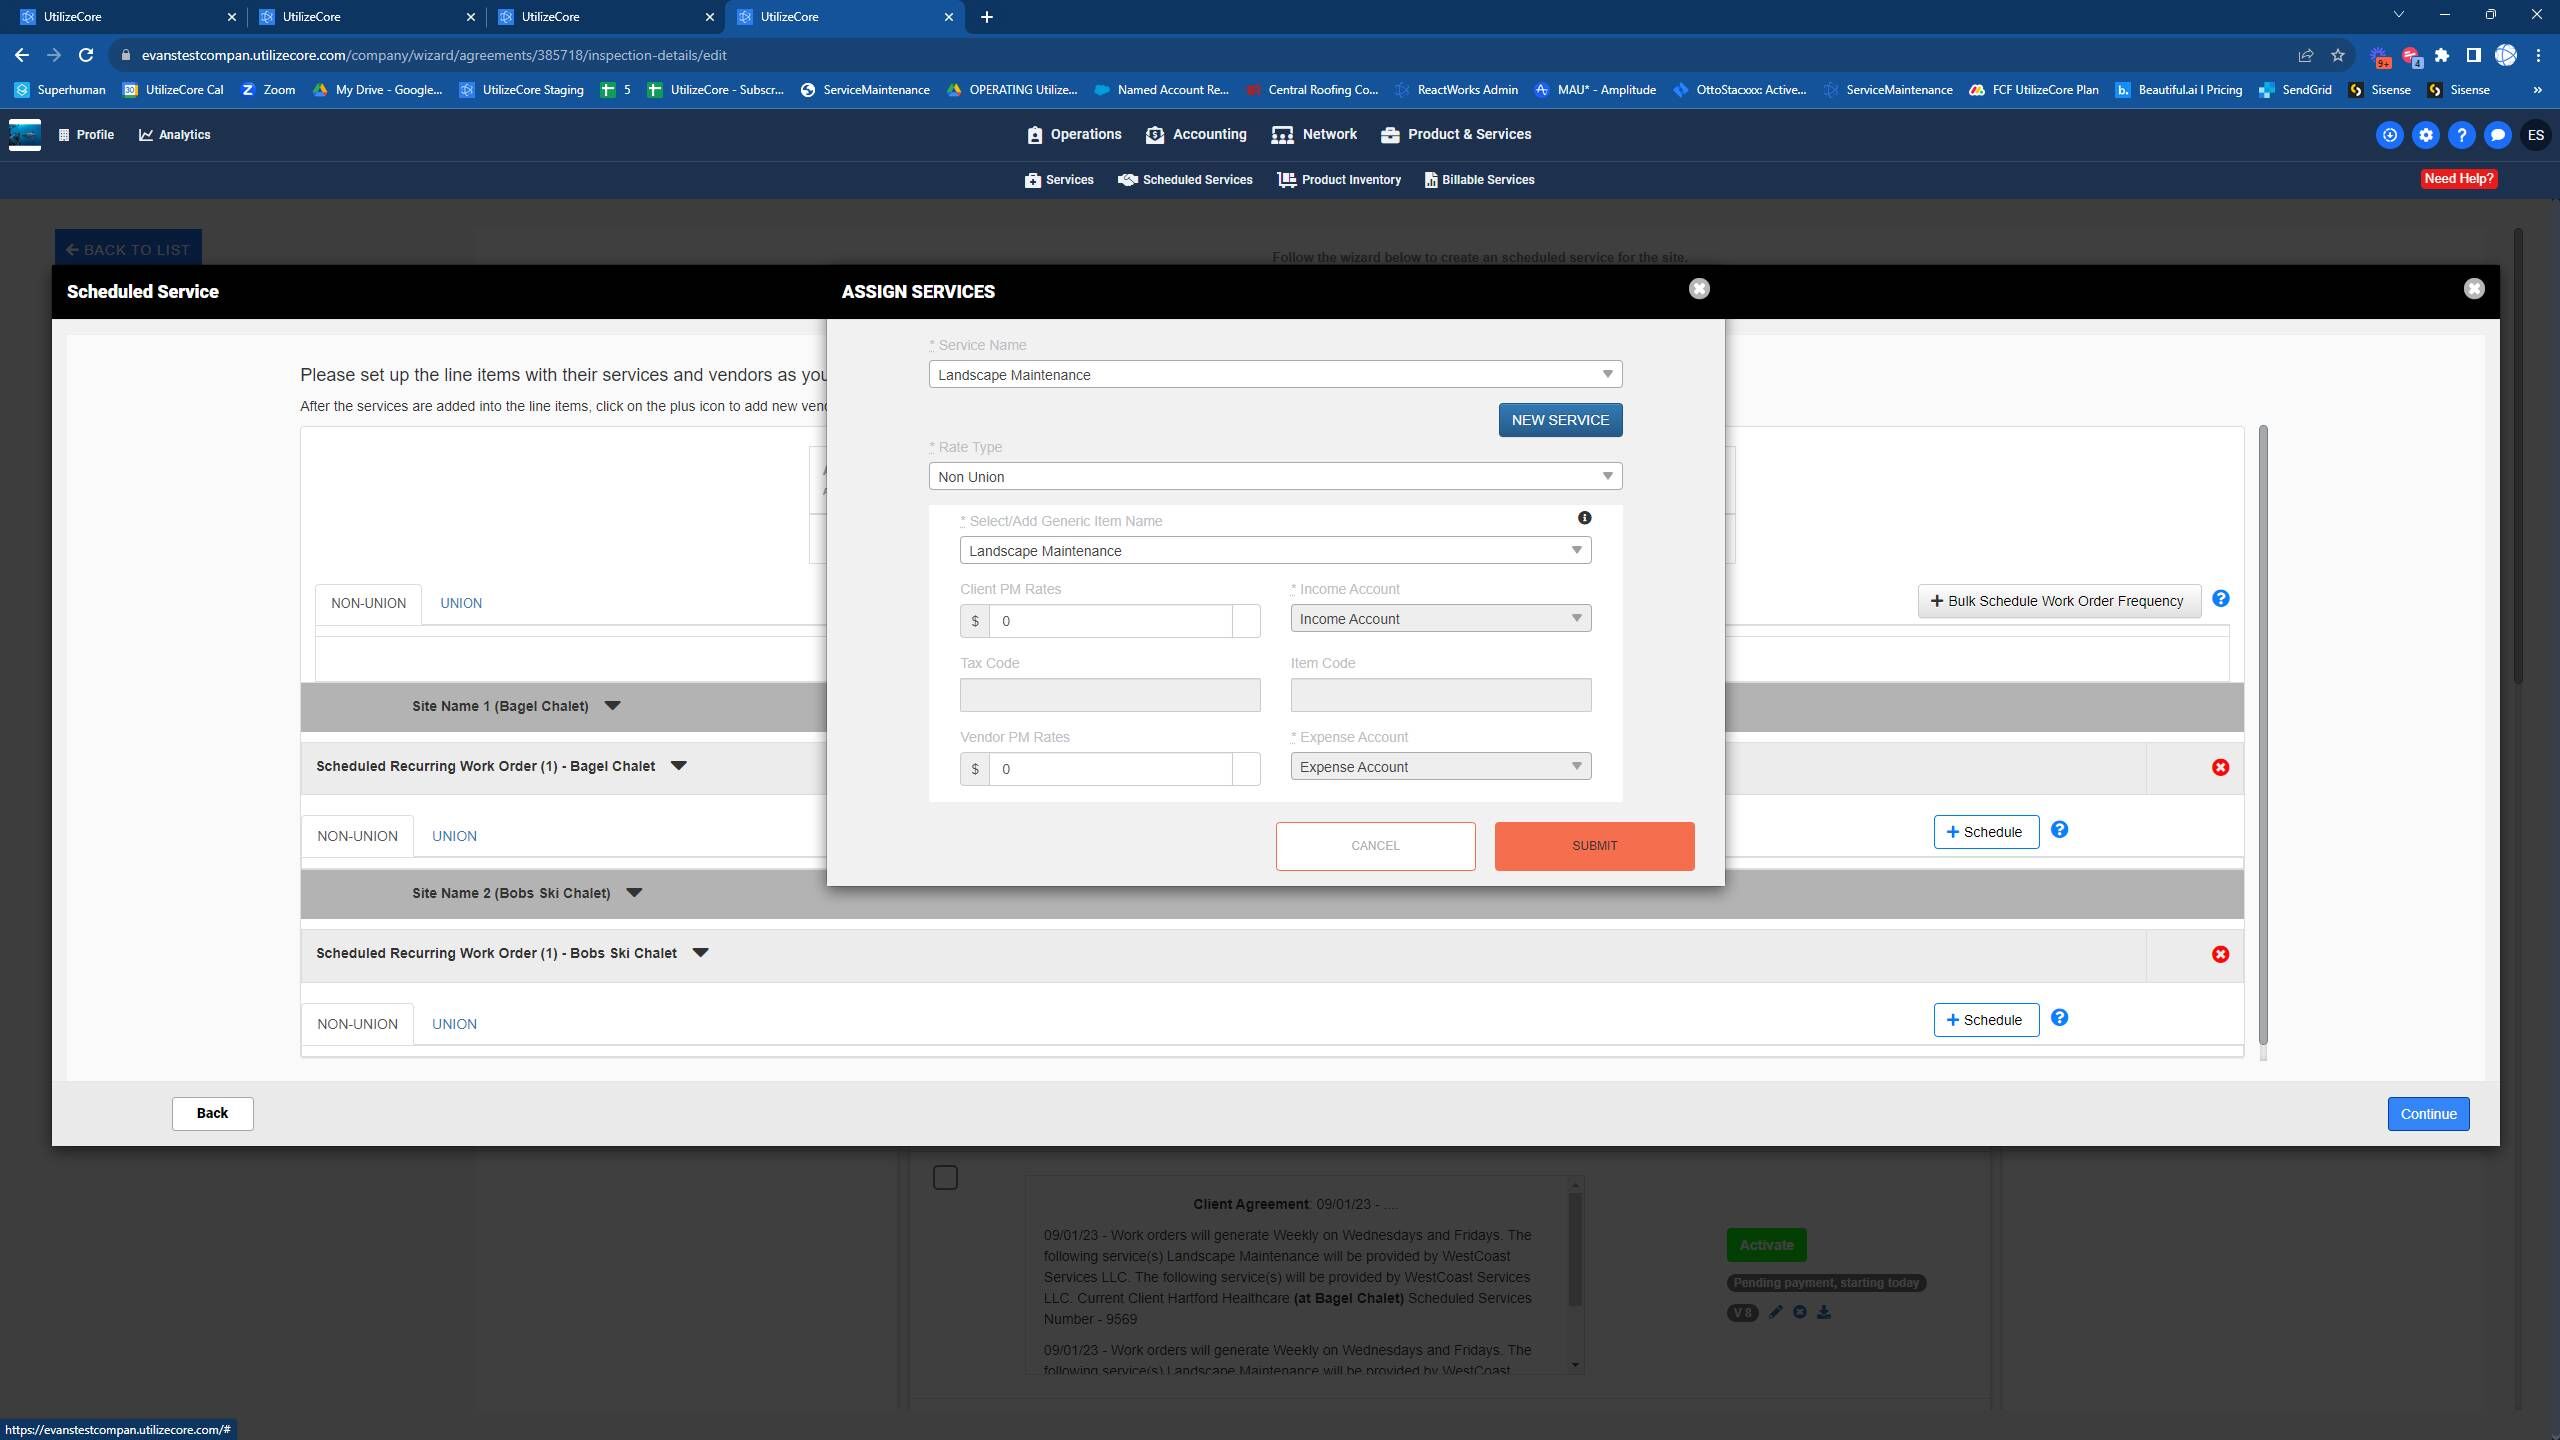Viewport: 2560px width, 1440px height.
Task: Open the Income Account dropdown
Action: tap(1440, 619)
